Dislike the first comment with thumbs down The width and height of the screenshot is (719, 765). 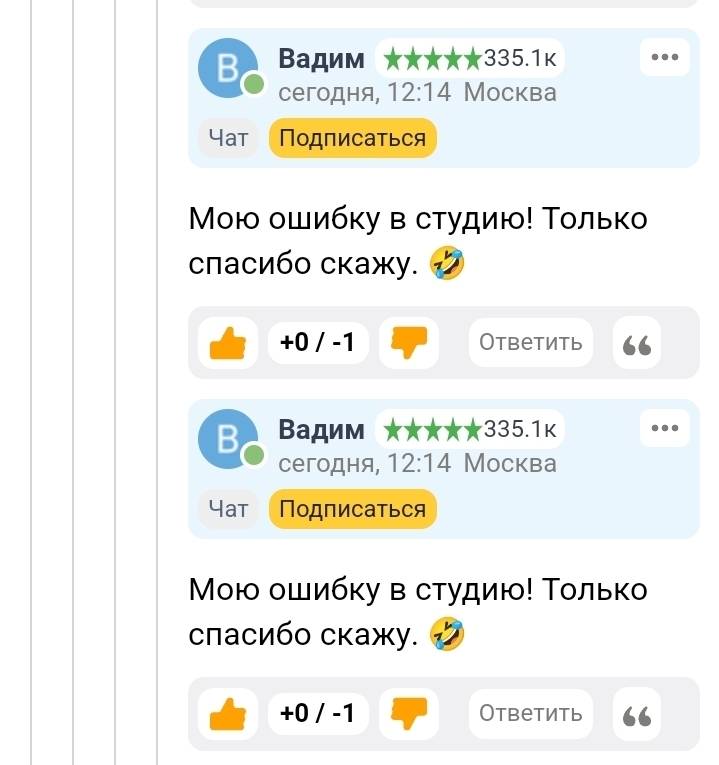408,343
